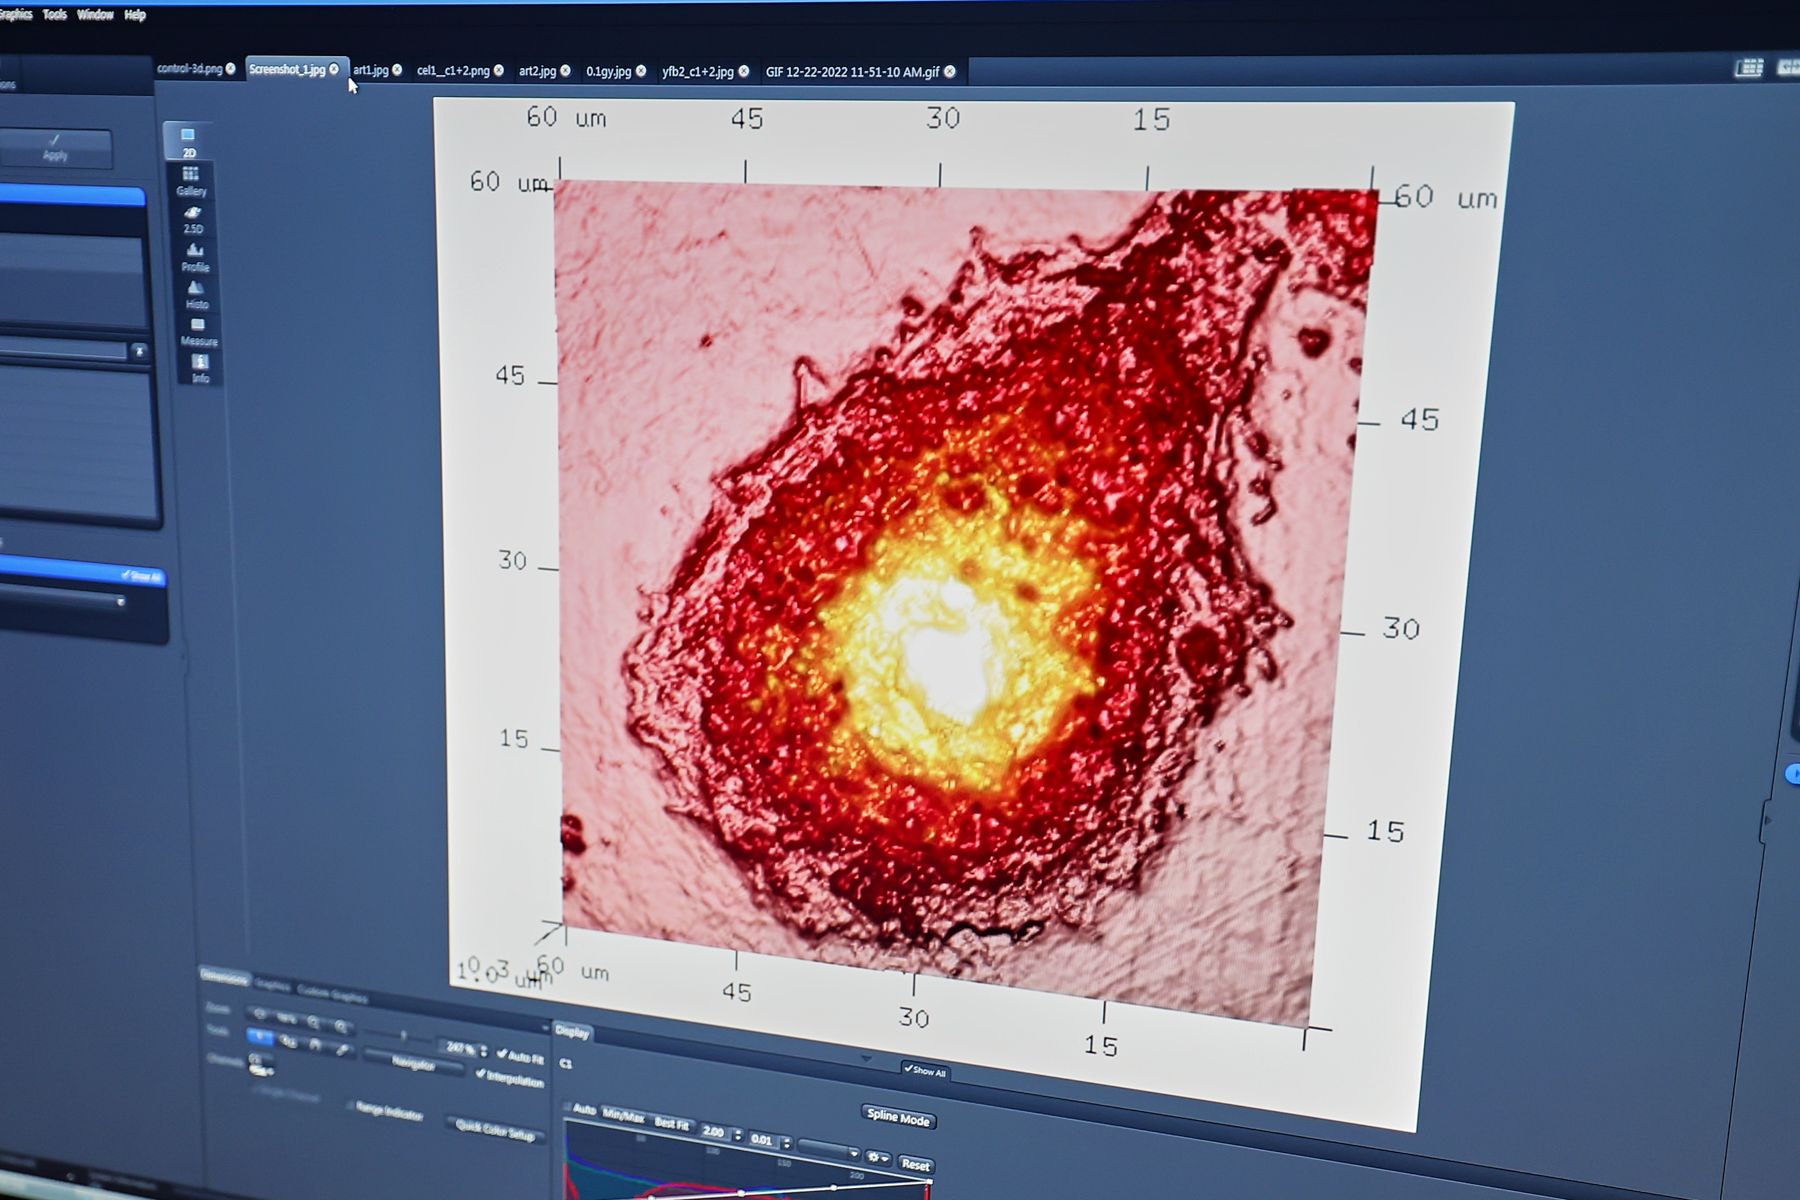Click the gear settings icon beside Reset

877,1157
